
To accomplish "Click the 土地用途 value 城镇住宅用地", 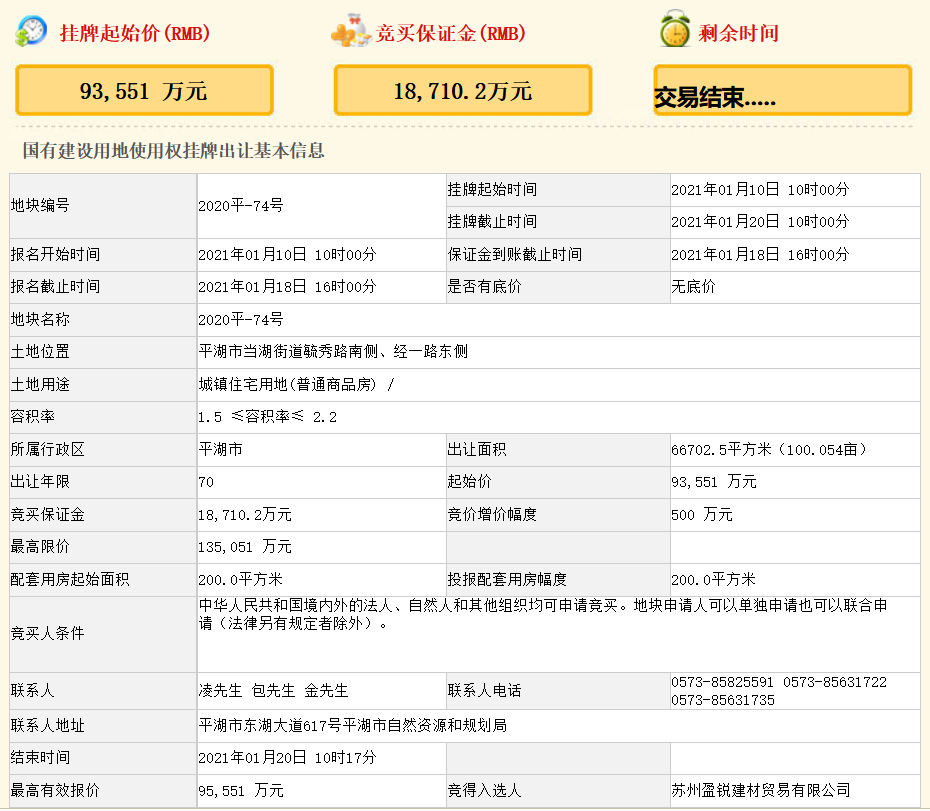I will point(297,384).
